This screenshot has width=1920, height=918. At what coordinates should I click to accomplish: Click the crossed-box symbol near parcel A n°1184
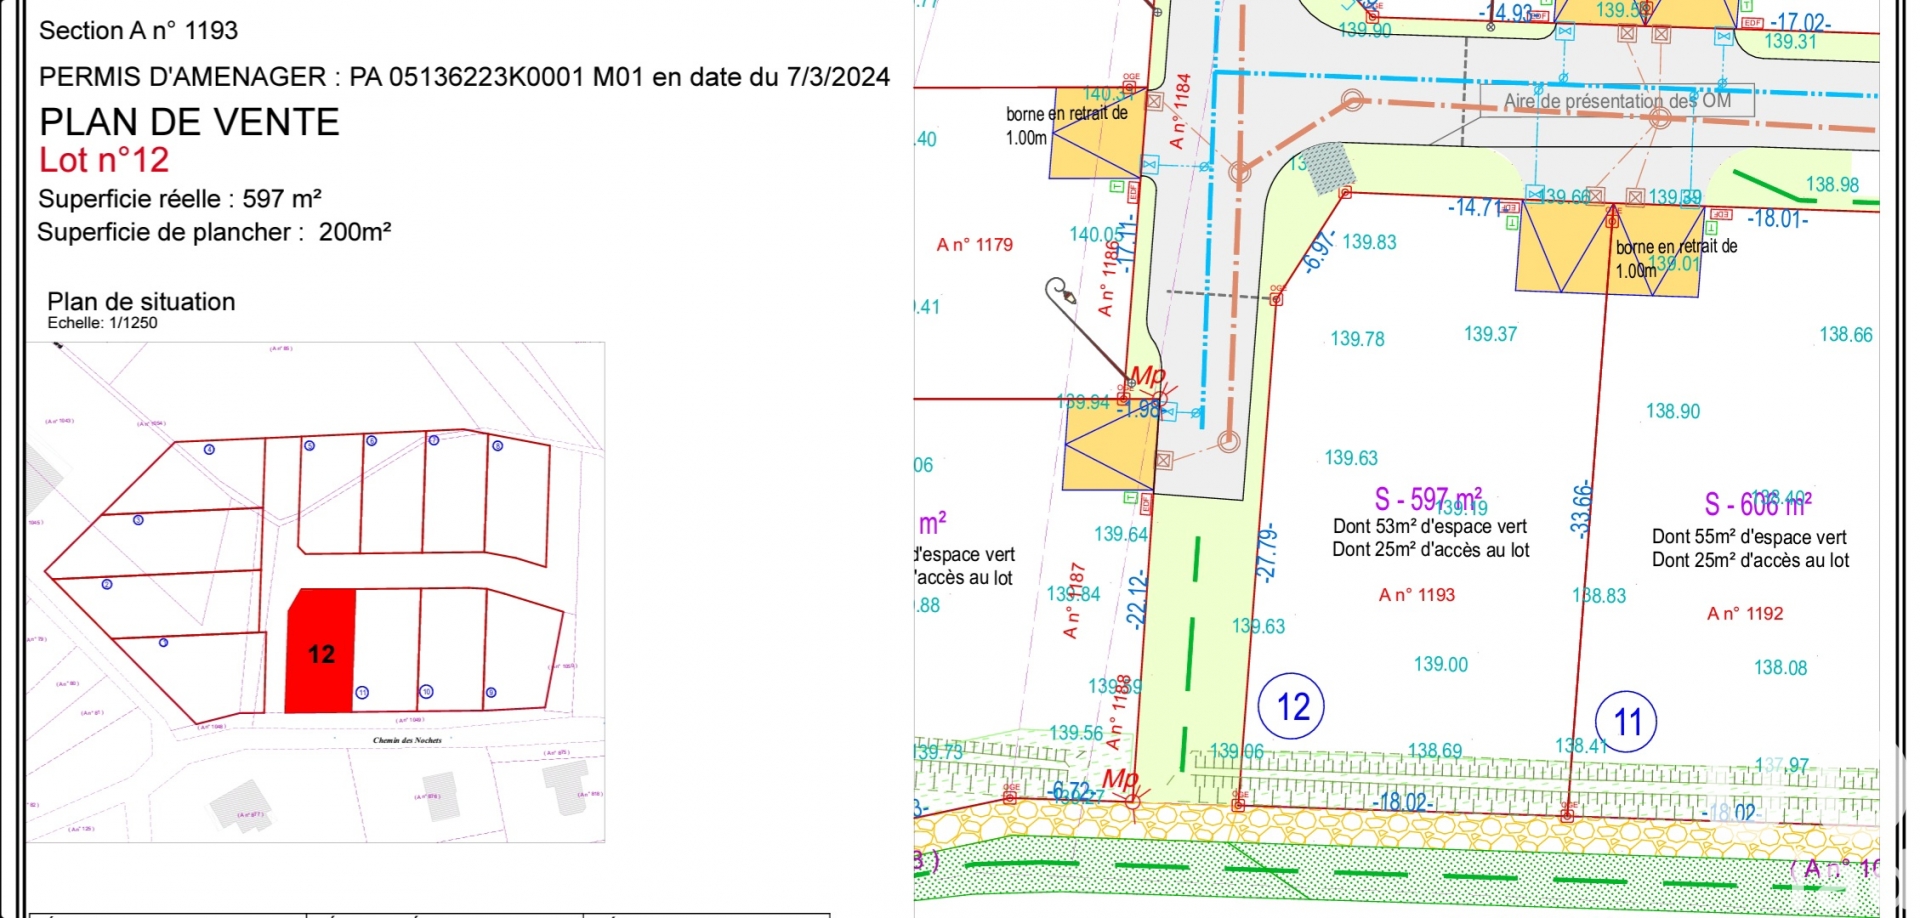(x=1155, y=101)
